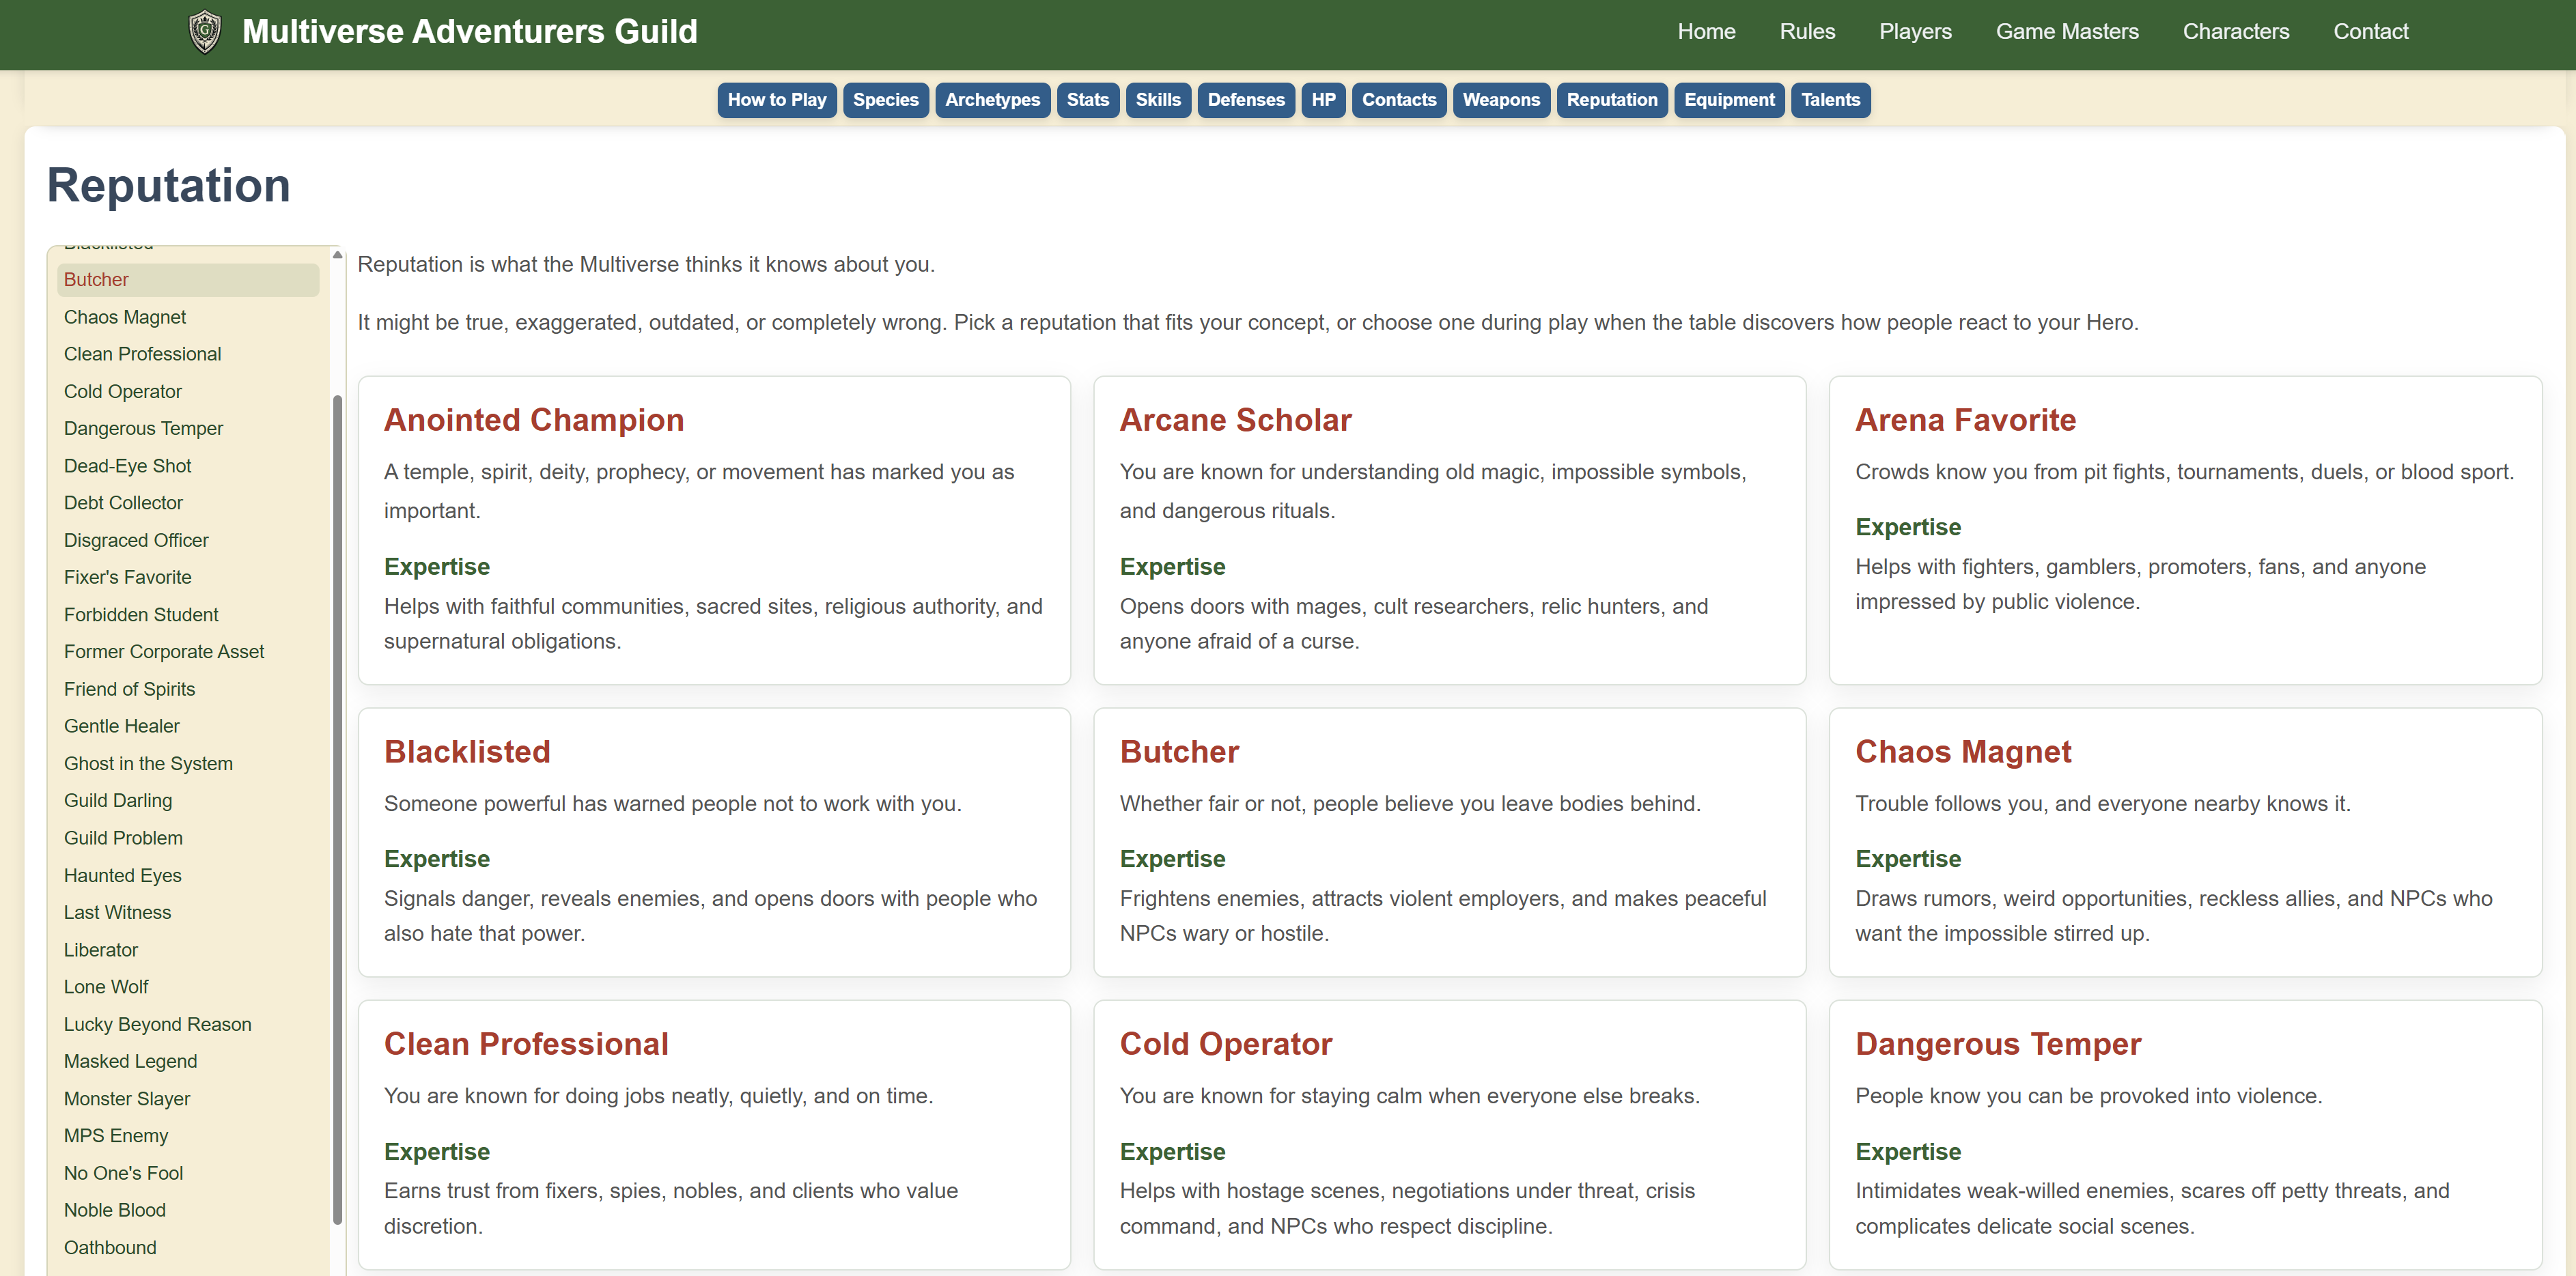This screenshot has width=2576, height=1276.
Task: Open the Equipment section
Action: [1729, 100]
